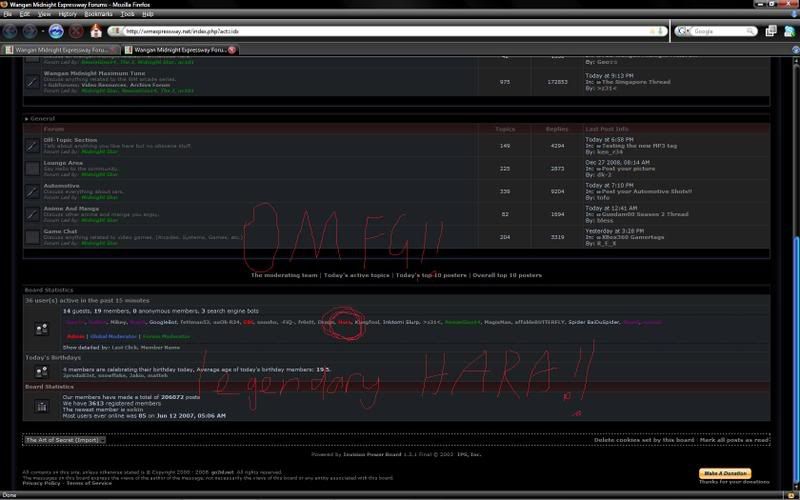Click the search magnifier in the Google box
800x500 pixels.
(x=750, y=31)
